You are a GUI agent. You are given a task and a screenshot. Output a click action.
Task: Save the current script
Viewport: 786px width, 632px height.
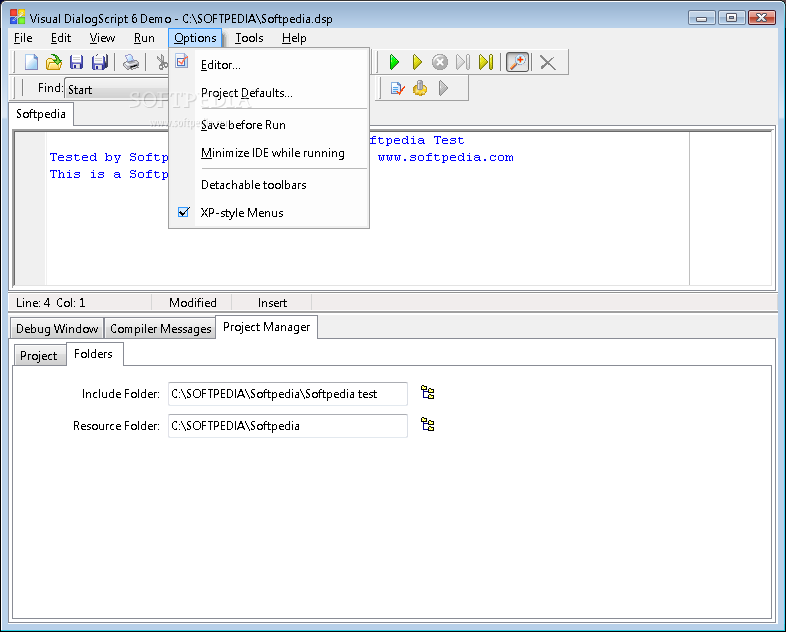(76, 62)
